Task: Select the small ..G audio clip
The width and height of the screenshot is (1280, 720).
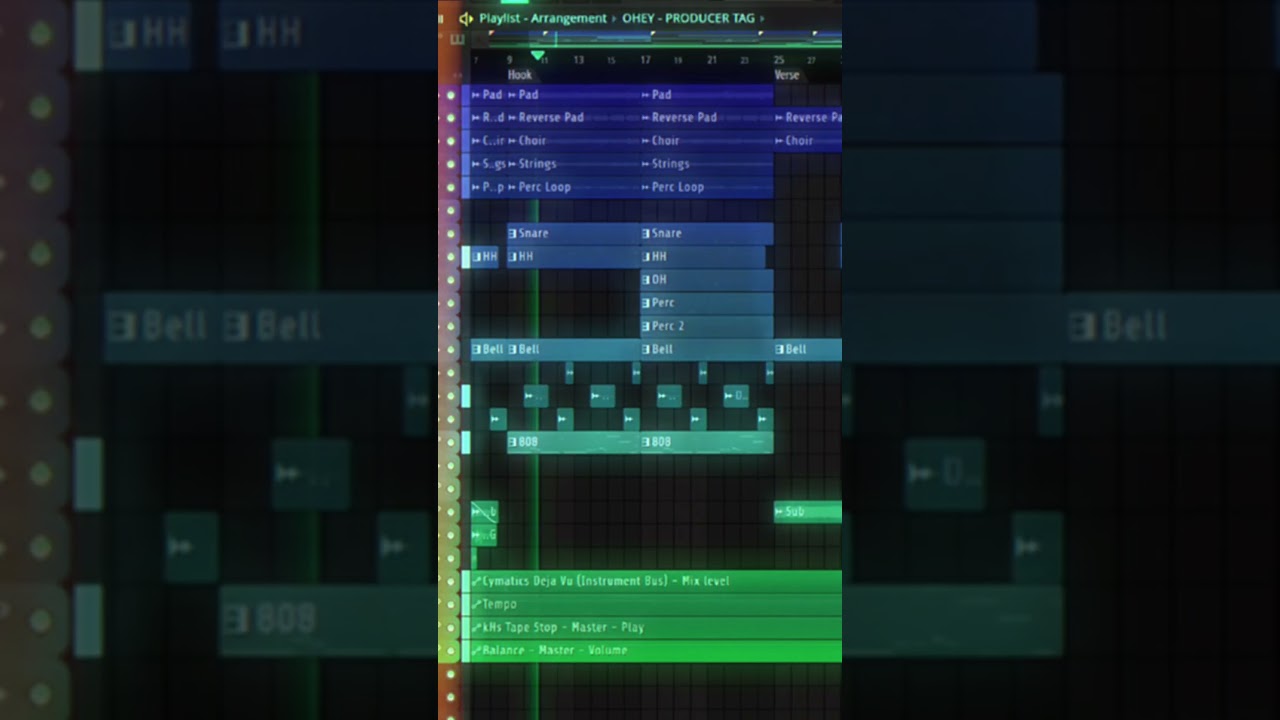Action: click(484, 535)
